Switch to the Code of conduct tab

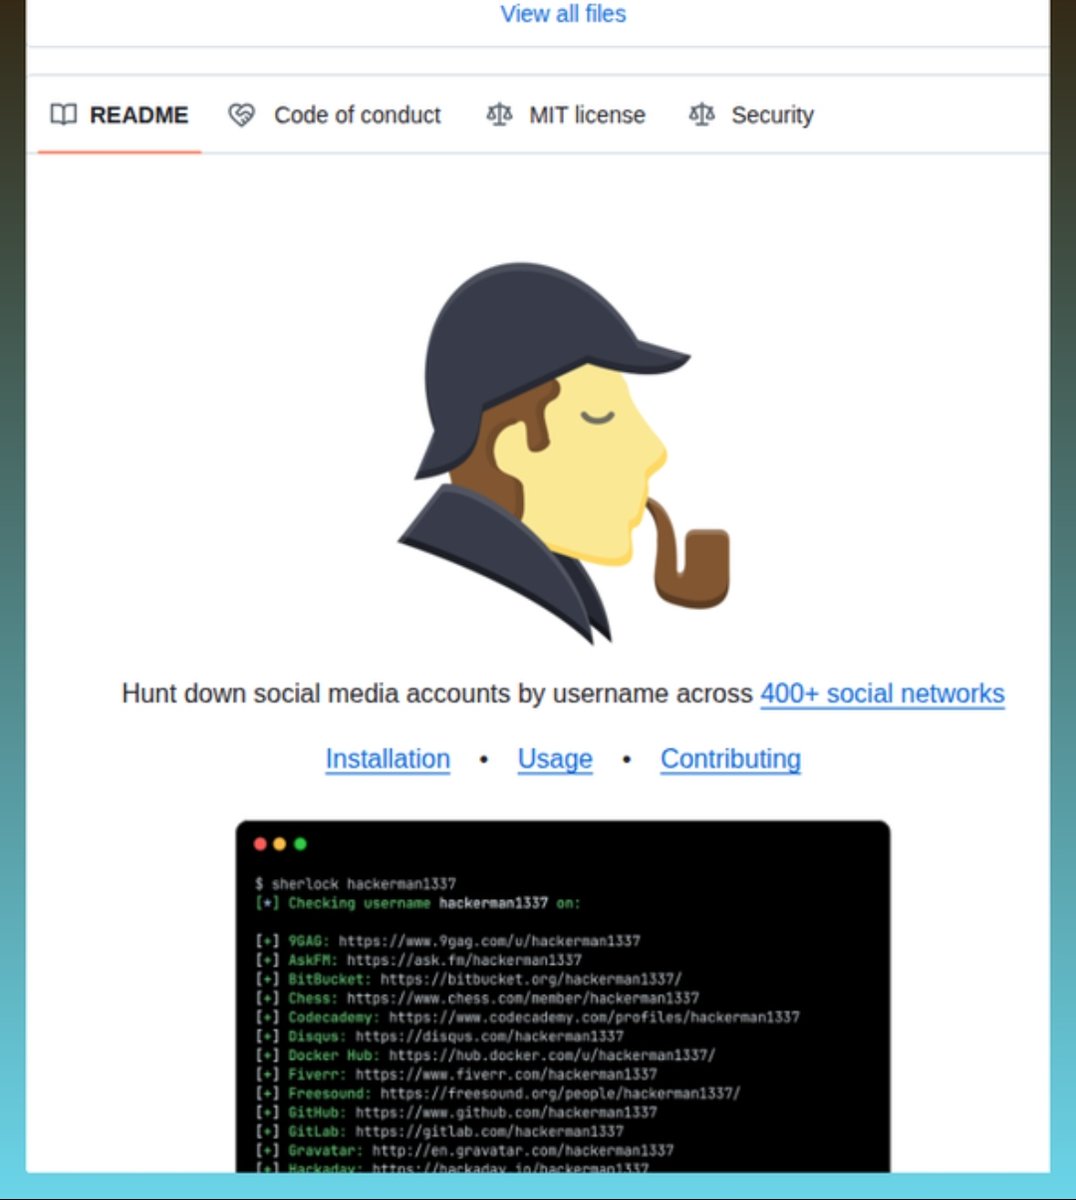click(357, 115)
